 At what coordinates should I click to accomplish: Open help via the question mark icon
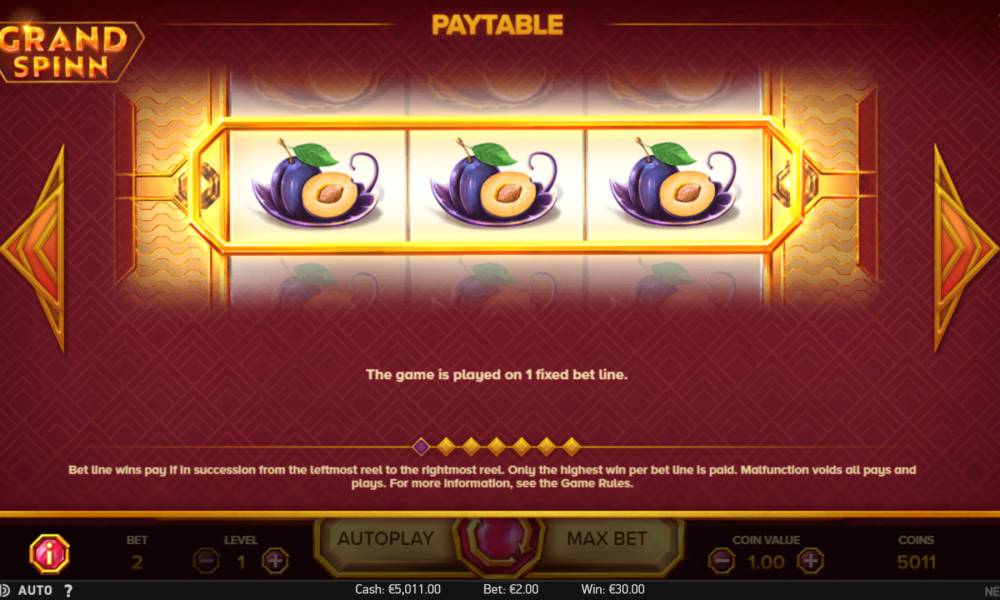(x=68, y=590)
